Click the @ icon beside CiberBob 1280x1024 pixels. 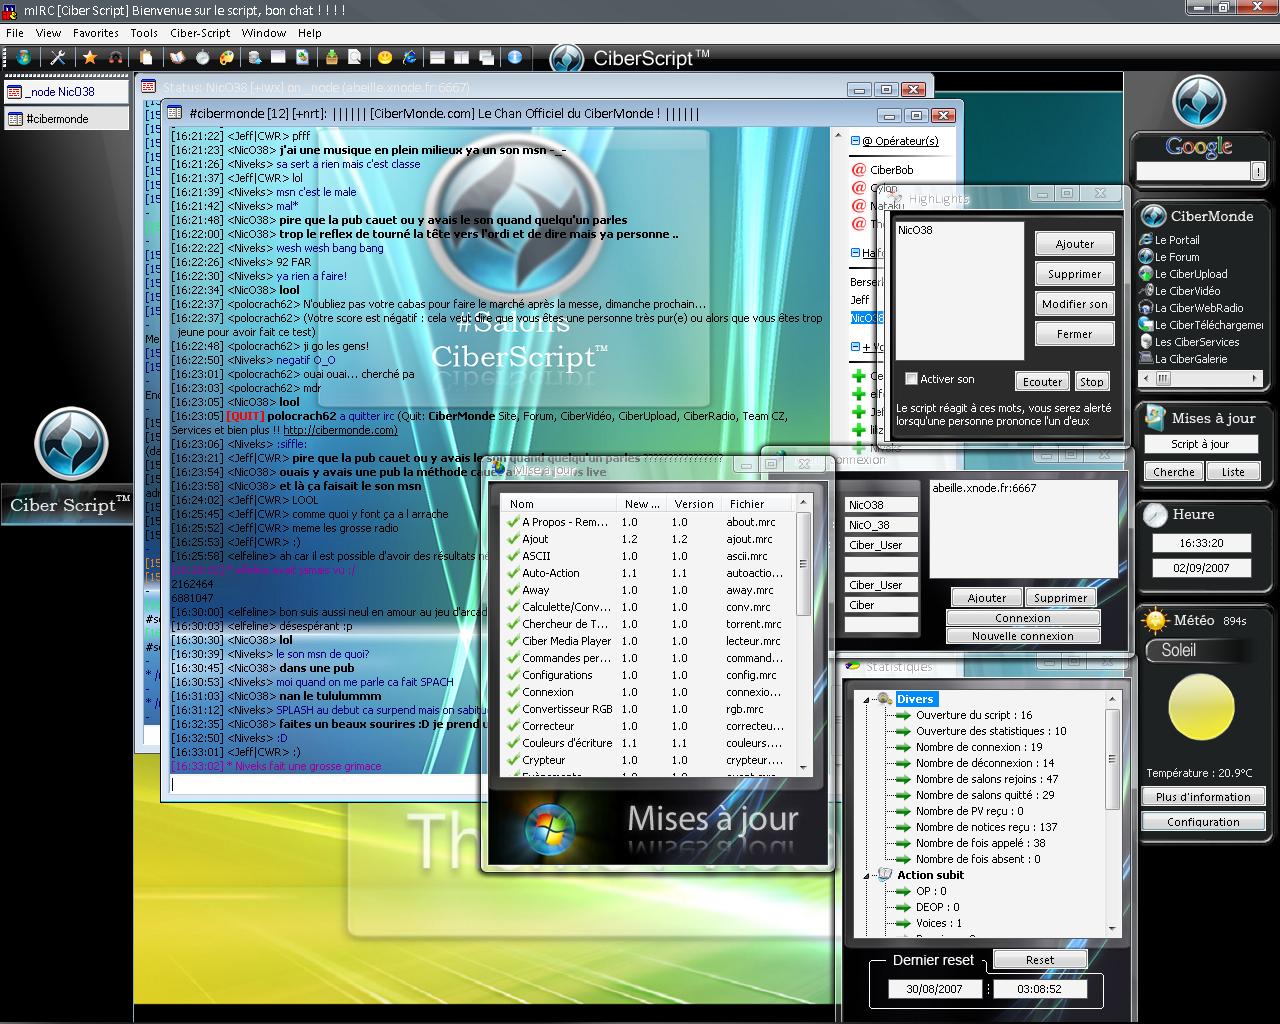[858, 170]
